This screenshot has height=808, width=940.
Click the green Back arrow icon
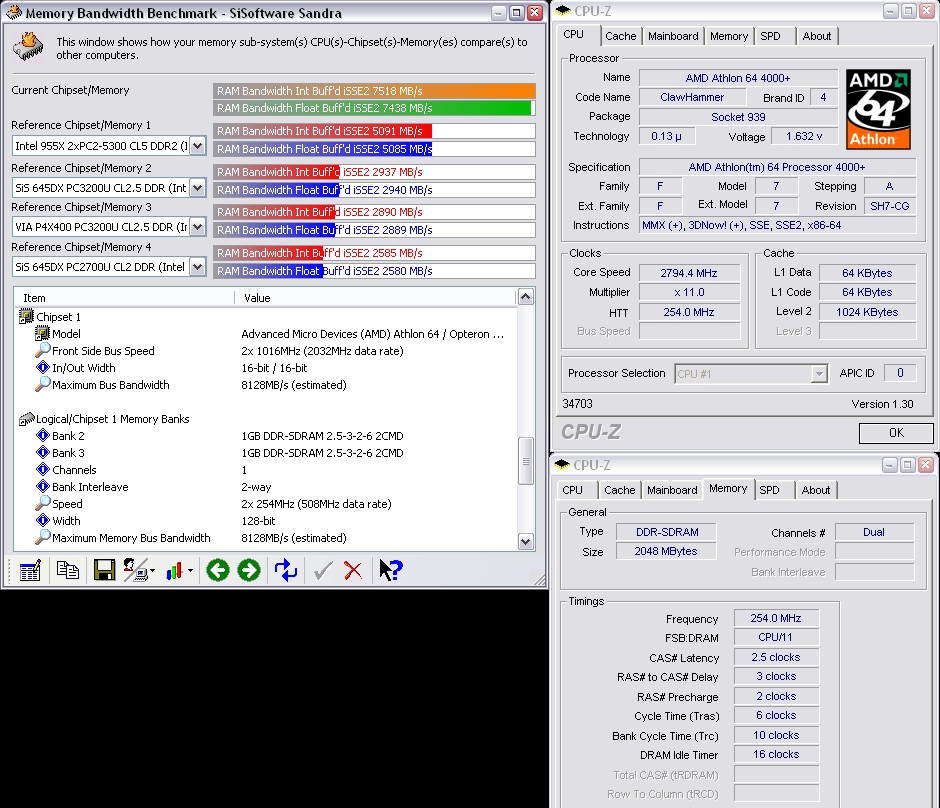point(218,570)
